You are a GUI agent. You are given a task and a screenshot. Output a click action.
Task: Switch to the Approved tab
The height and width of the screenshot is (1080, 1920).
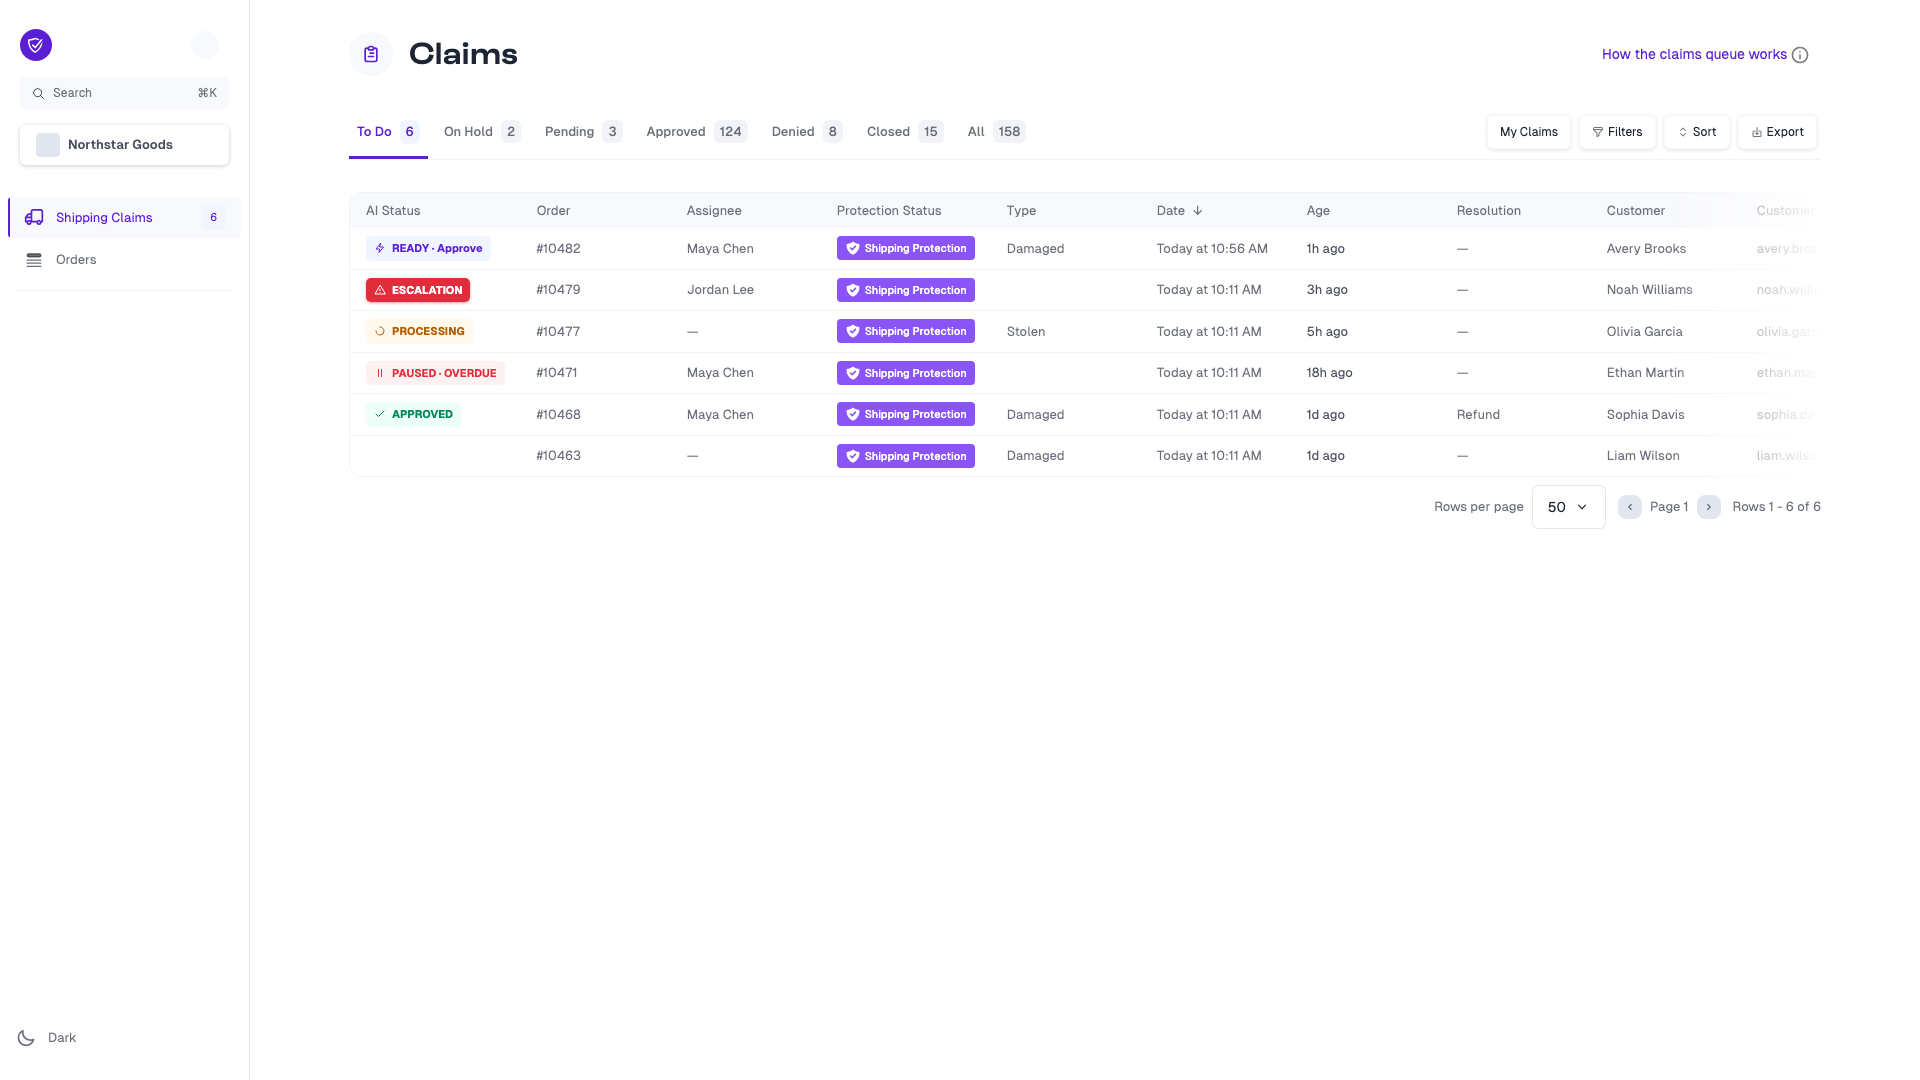(696, 132)
